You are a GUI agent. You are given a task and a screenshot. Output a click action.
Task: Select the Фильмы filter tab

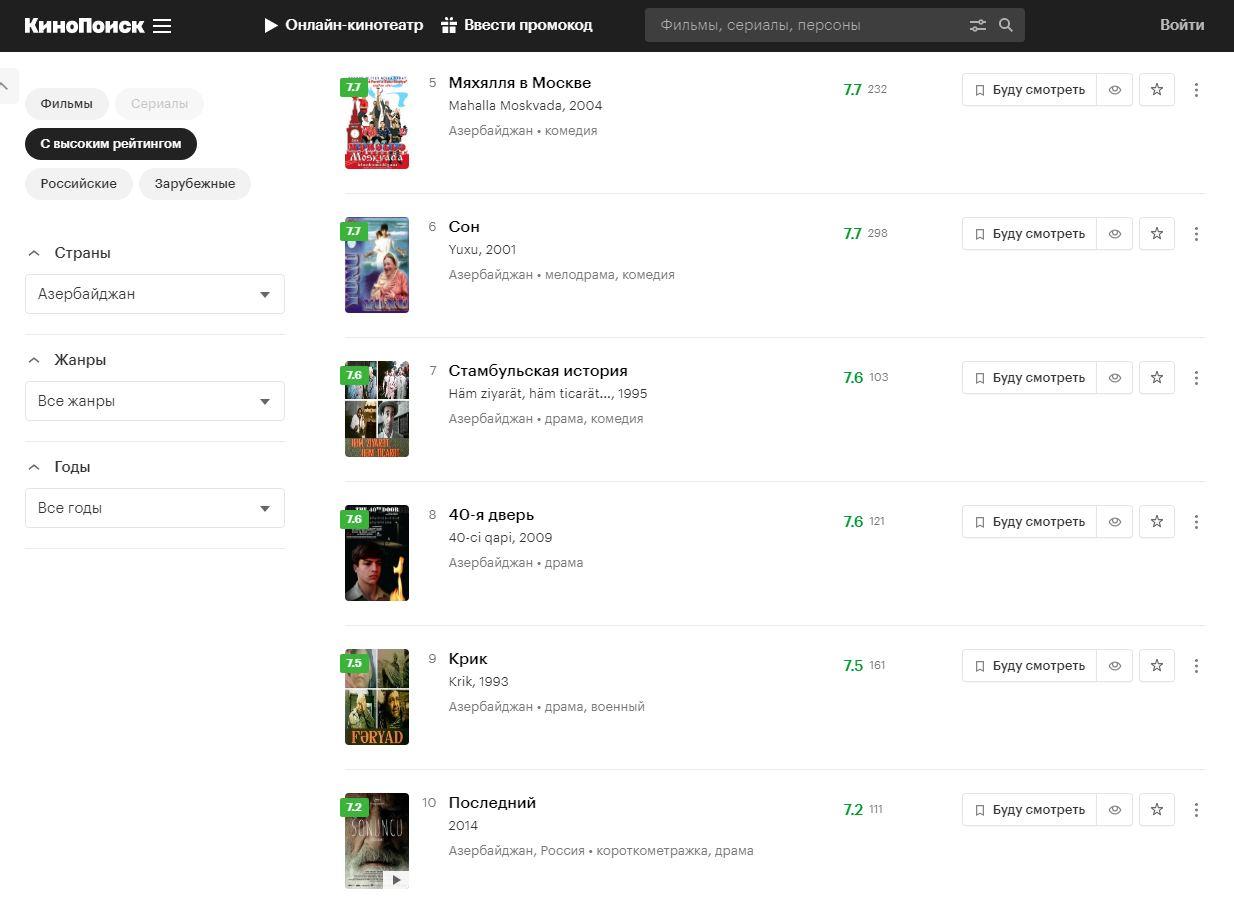[x=67, y=104]
